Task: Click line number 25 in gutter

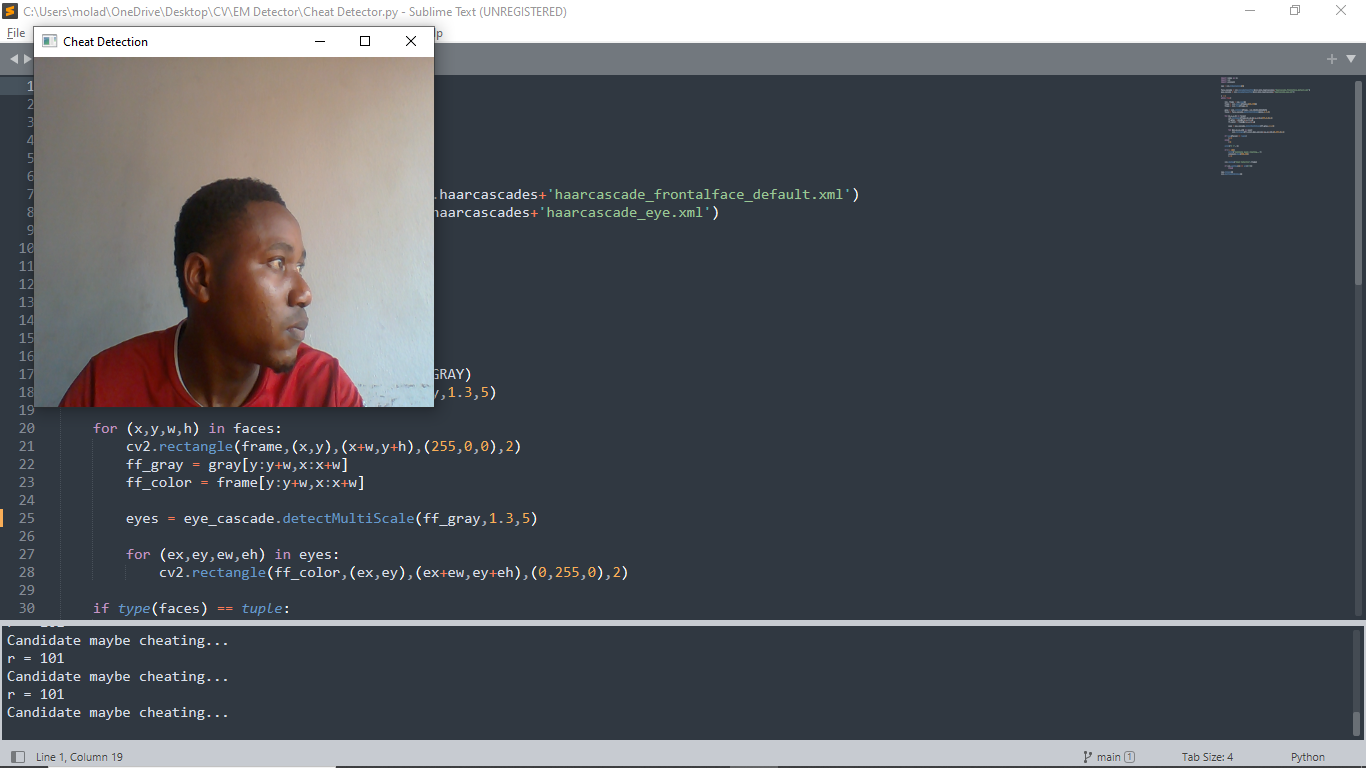Action: [26, 518]
